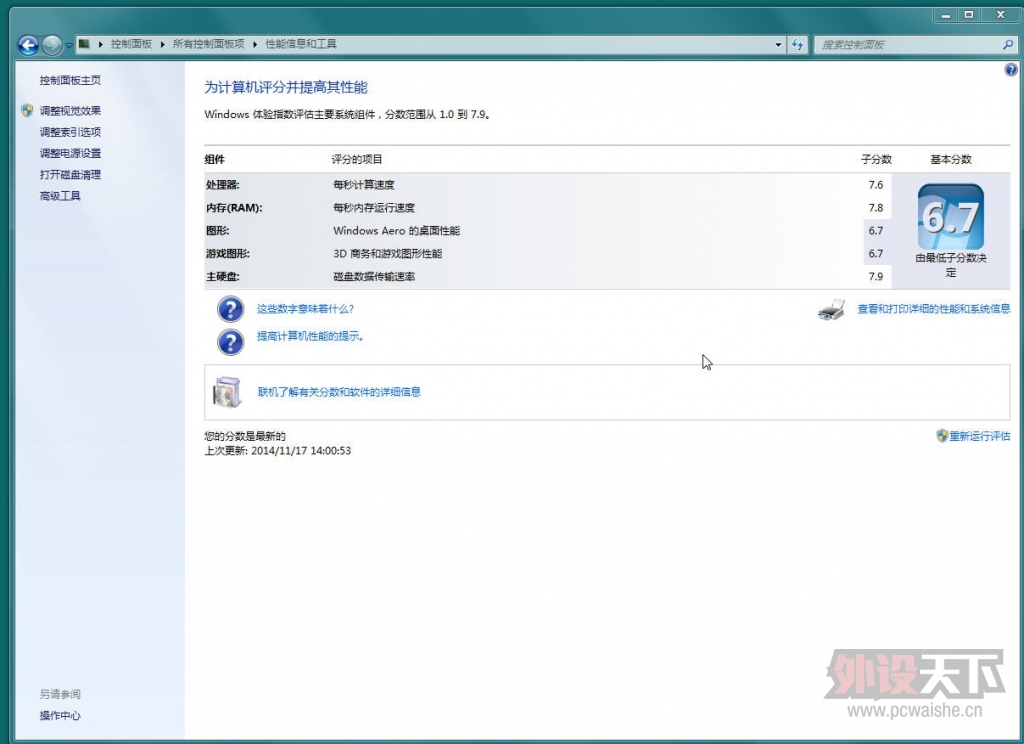Click the 上次更新 2014/11/17 timestamp
1024x744 pixels.
278,451
